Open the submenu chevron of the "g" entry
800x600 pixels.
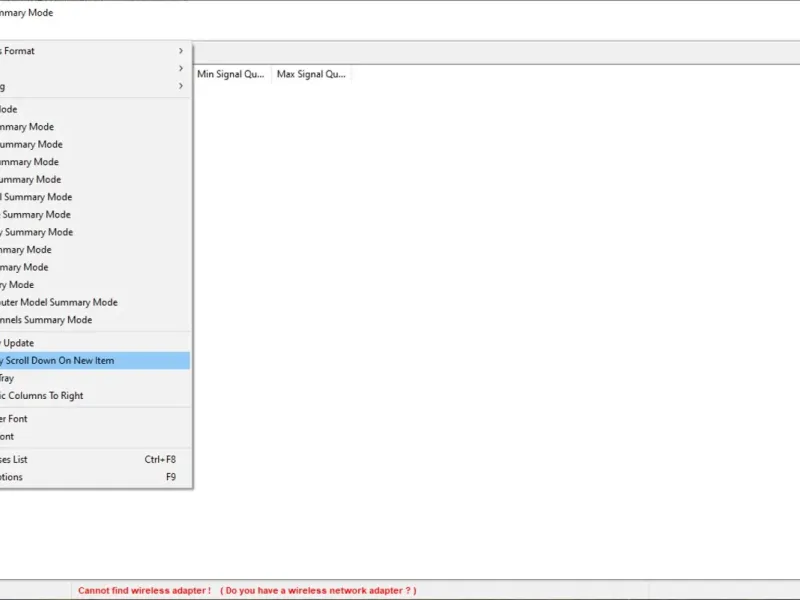pyautogui.click(x=181, y=86)
